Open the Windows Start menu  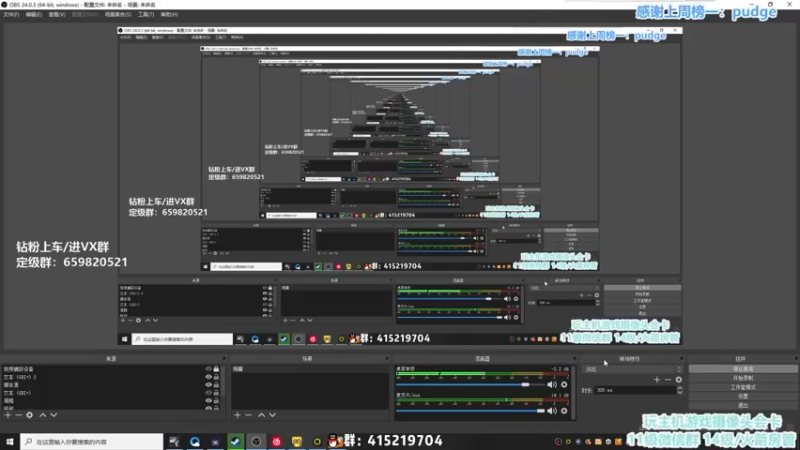tap(10, 441)
